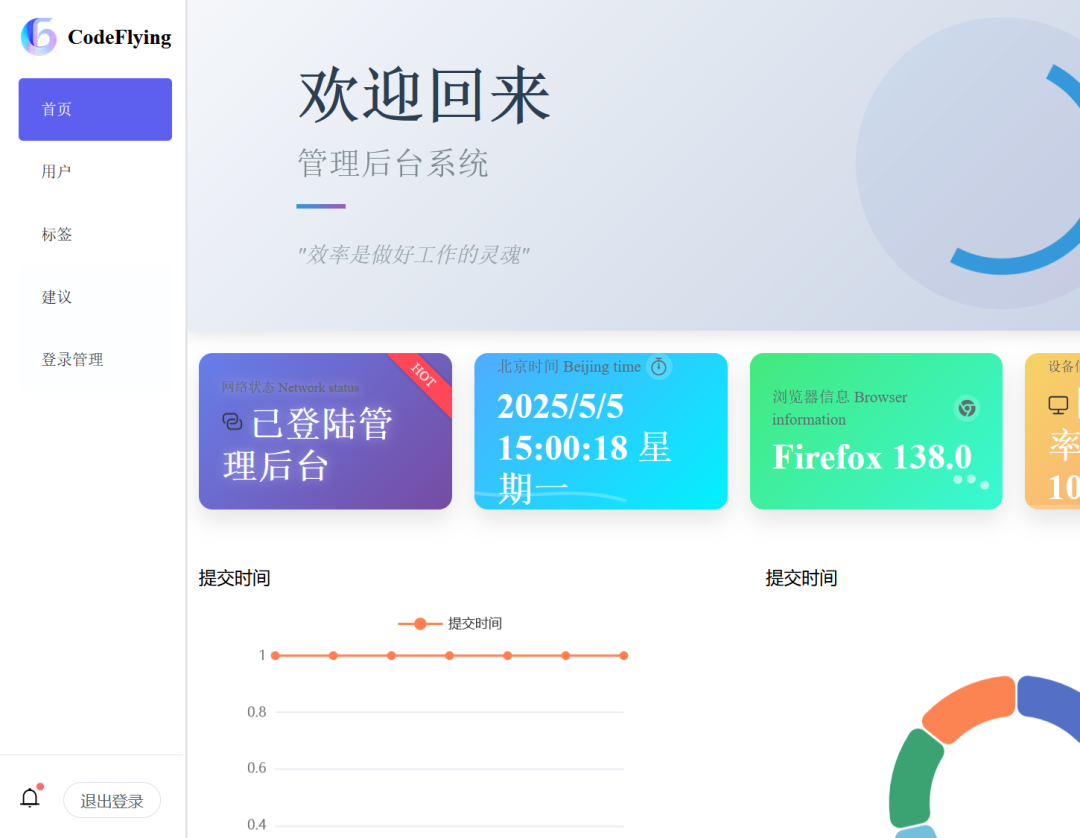The height and width of the screenshot is (838, 1080).
Task: Open the 标签 menu item
Action: pyautogui.click(x=95, y=235)
